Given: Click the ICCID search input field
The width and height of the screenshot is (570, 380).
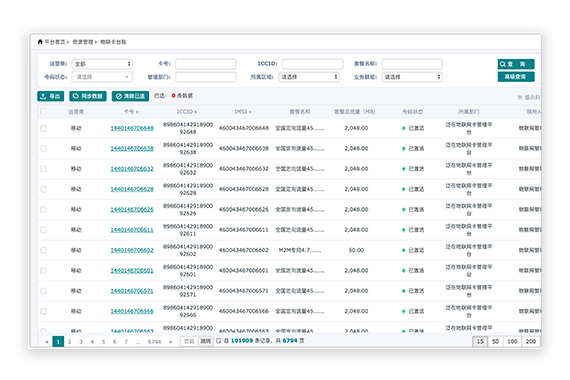Looking at the screenshot, I should pos(312,64).
